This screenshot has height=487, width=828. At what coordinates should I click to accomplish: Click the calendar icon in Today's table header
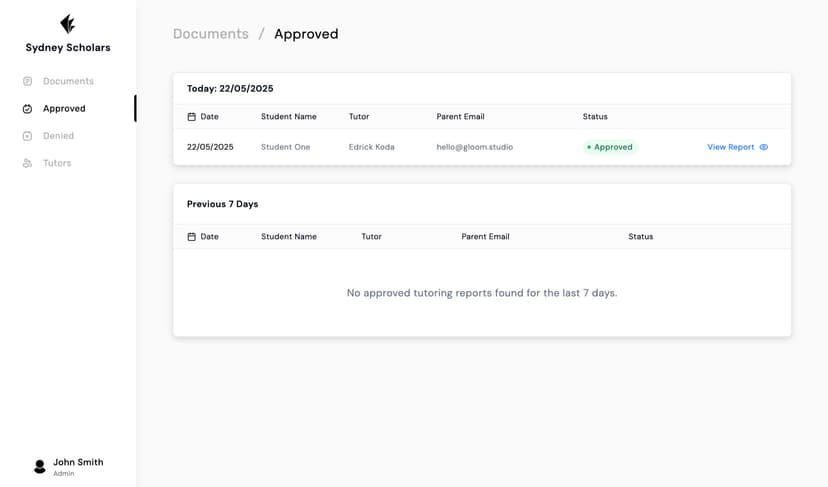pyautogui.click(x=192, y=117)
